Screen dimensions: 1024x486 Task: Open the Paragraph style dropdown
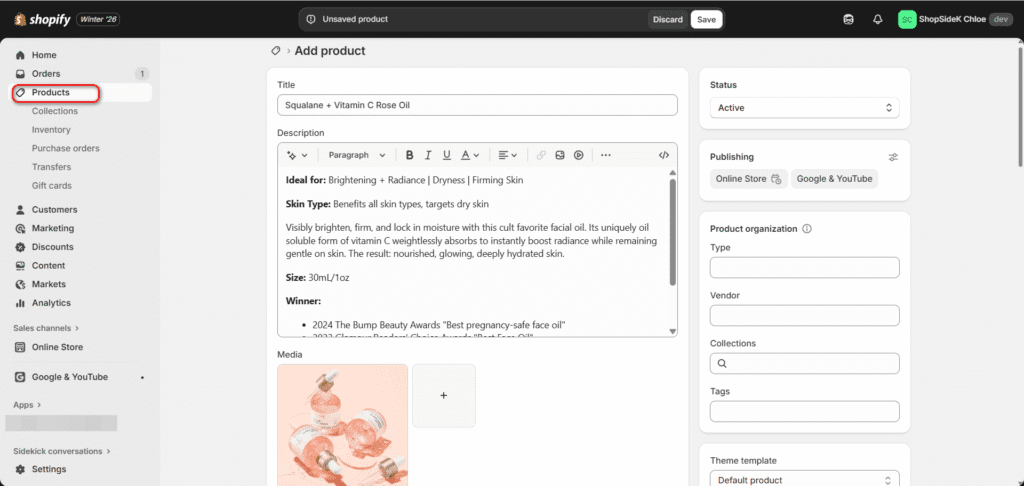pos(357,155)
